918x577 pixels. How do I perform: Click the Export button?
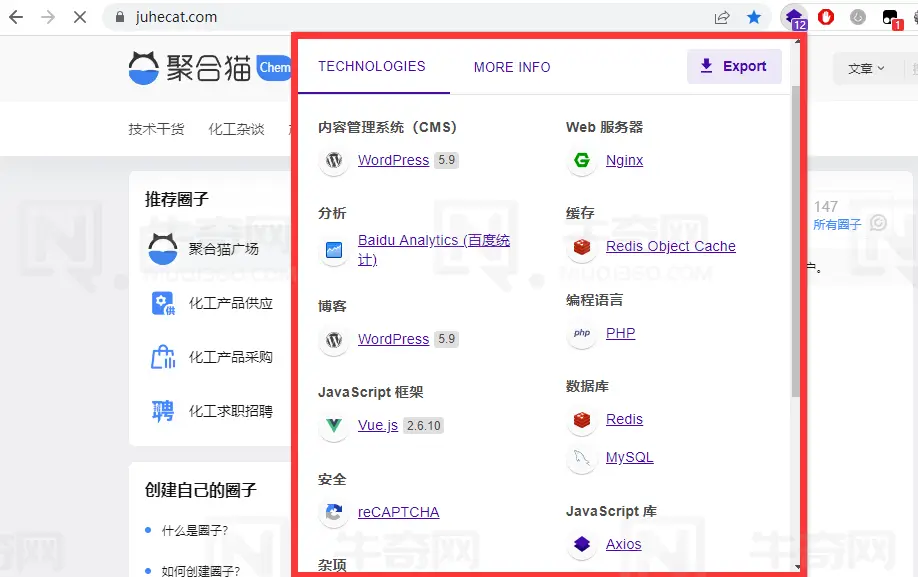coord(734,66)
